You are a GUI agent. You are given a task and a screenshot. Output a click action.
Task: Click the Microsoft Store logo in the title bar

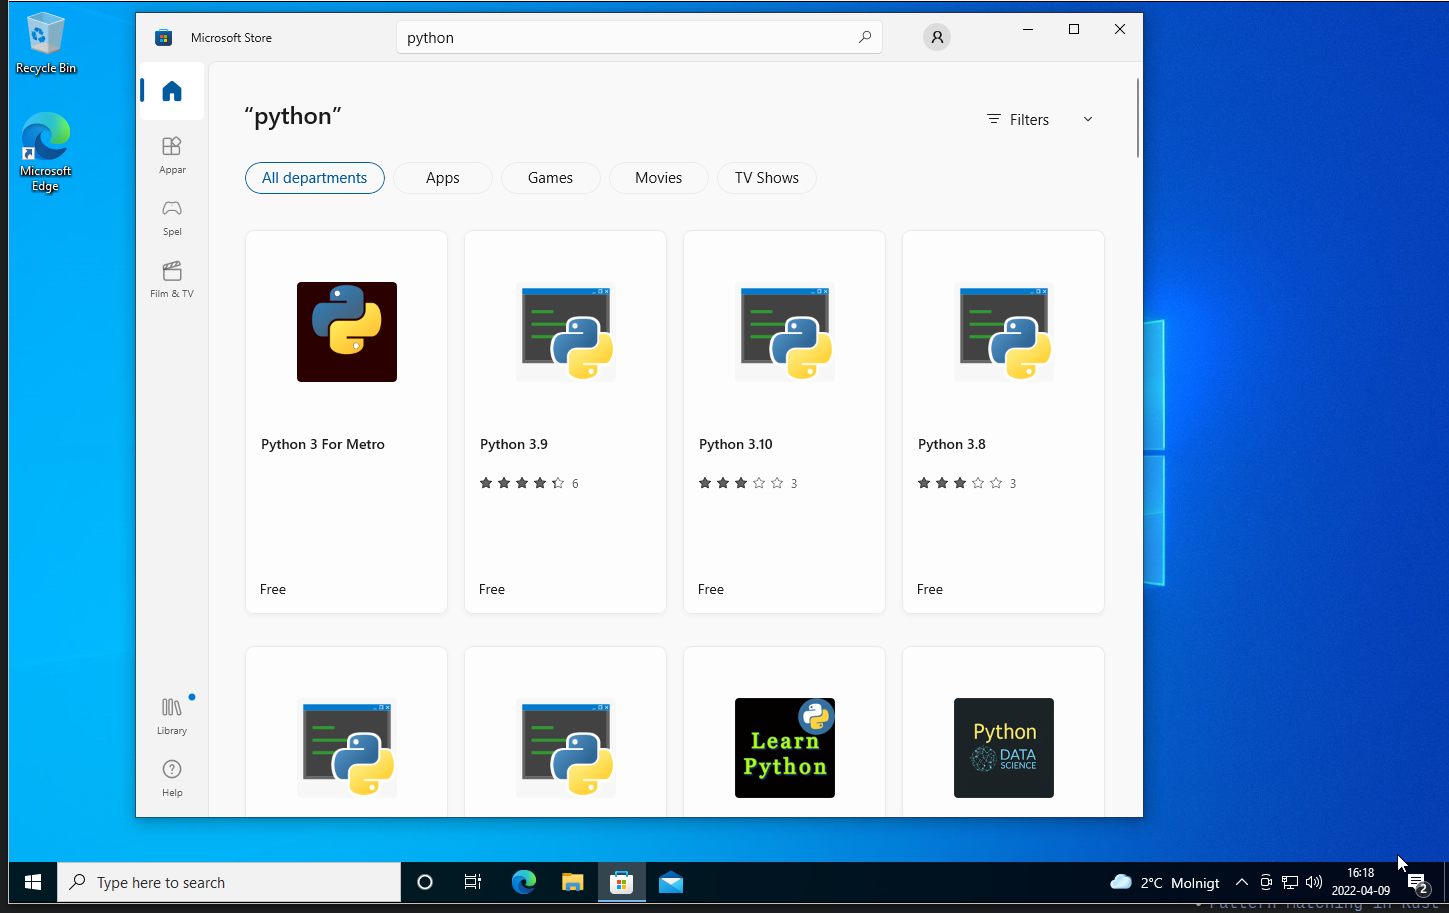click(x=164, y=38)
